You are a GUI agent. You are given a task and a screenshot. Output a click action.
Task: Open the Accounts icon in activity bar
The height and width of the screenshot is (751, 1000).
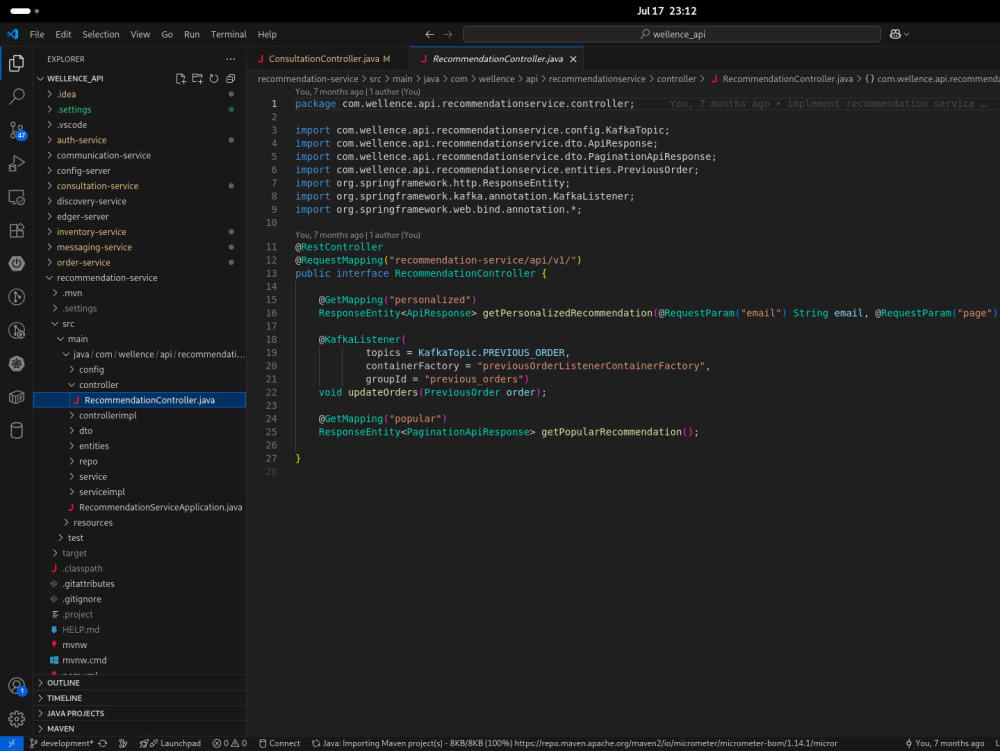click(x=17, y=686)
